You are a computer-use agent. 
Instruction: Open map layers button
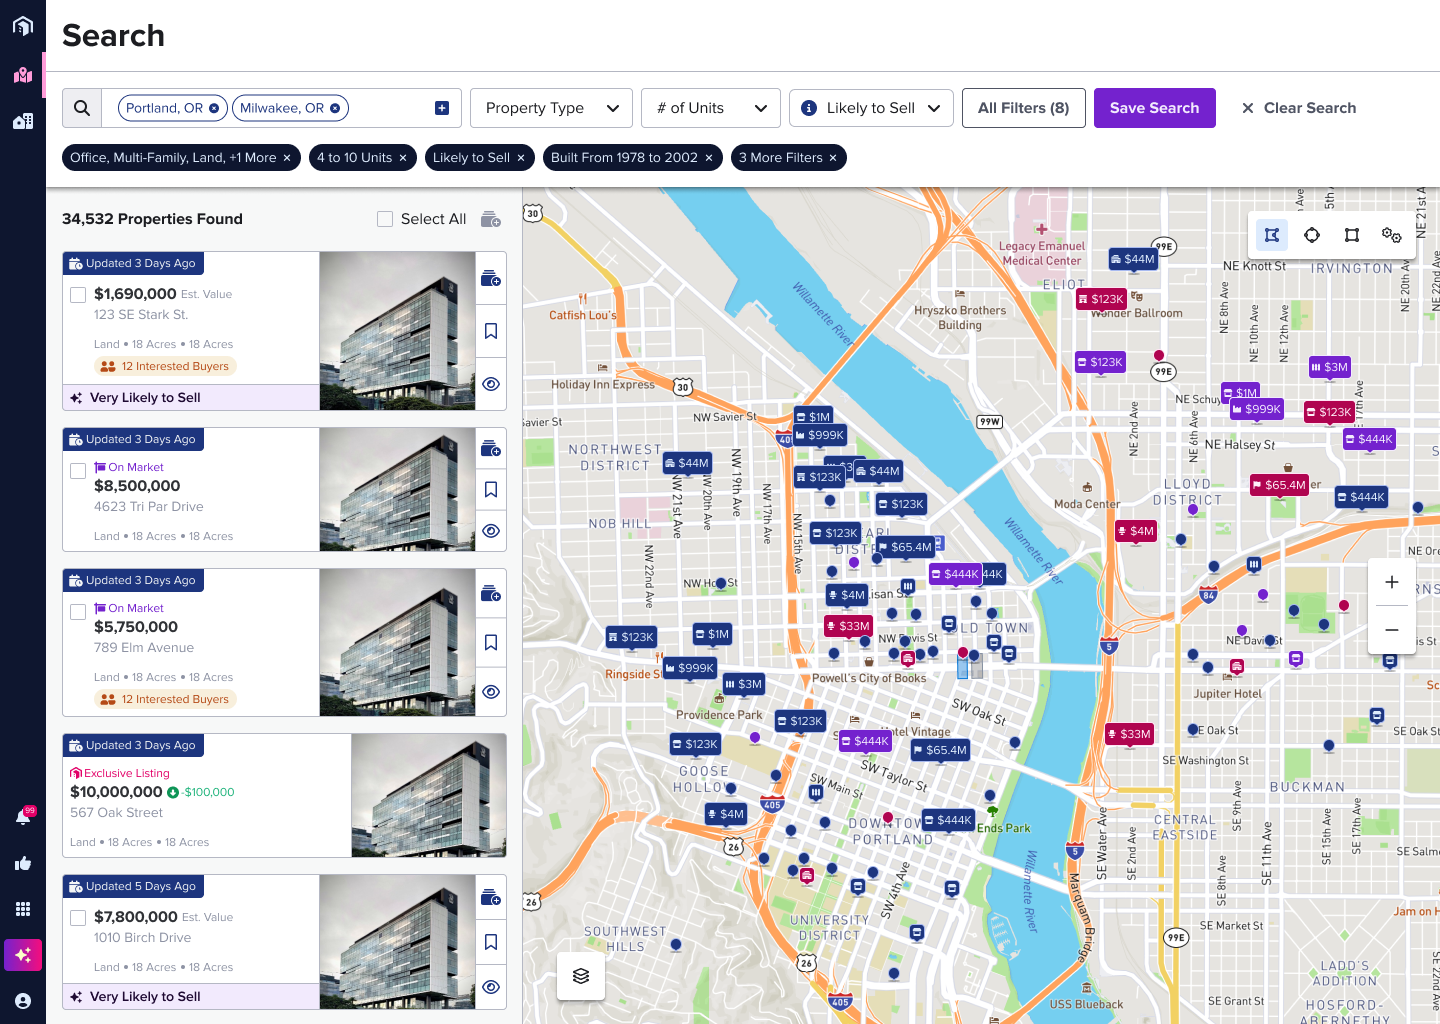click(581, 976)
